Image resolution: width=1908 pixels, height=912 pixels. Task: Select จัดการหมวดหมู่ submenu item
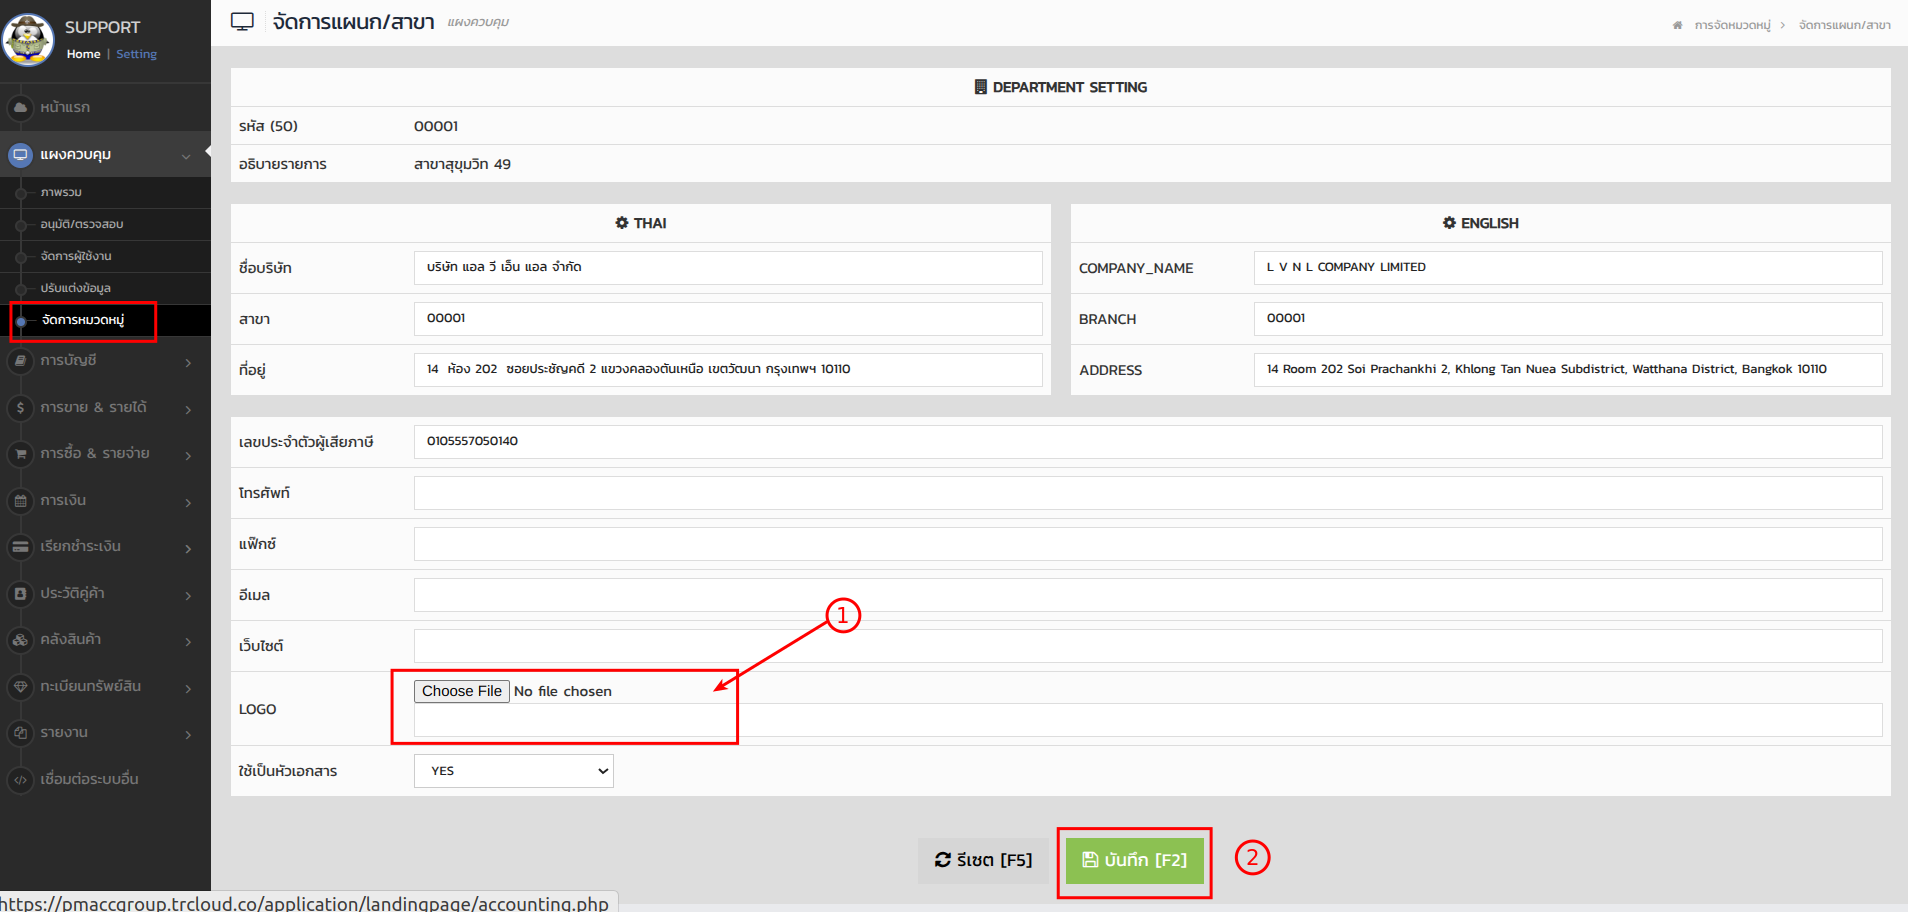pos(83,320)
